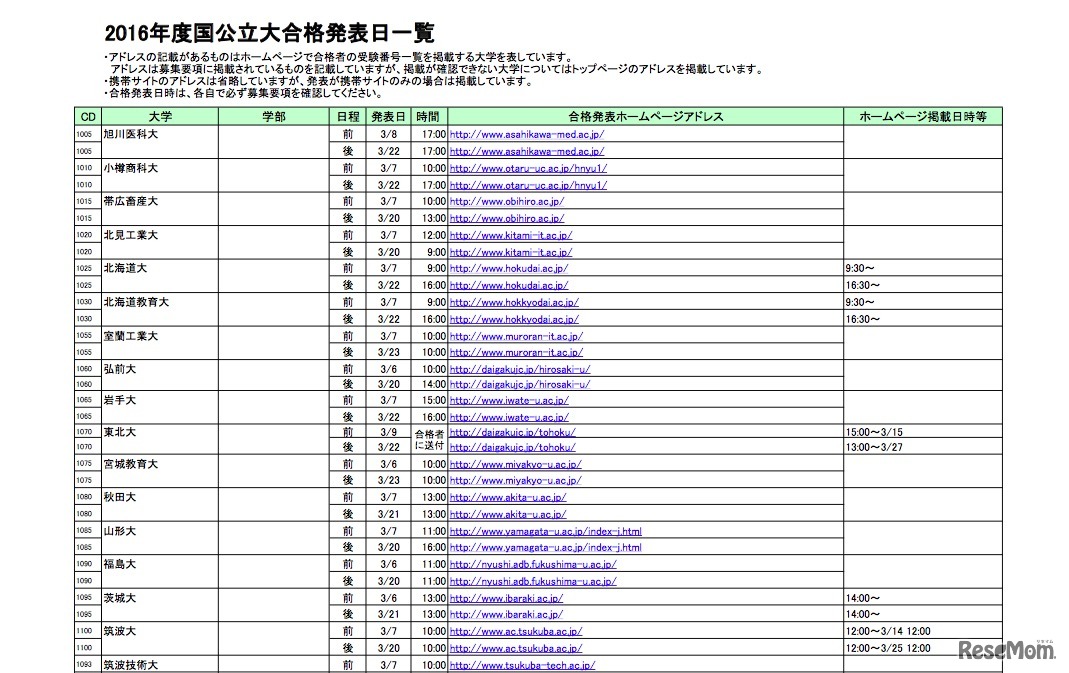1069x673 pixels.
Task: Click the Hokudai homepage link
Action: tap(510, 269)
